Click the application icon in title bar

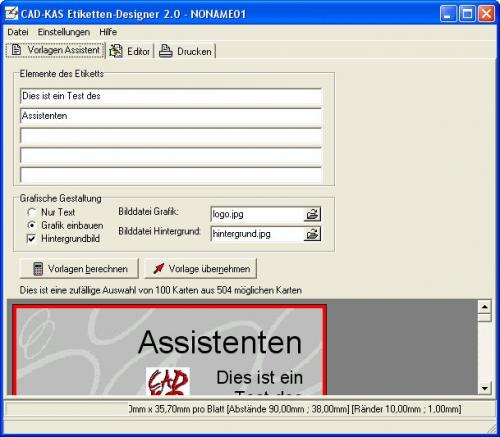11,14
